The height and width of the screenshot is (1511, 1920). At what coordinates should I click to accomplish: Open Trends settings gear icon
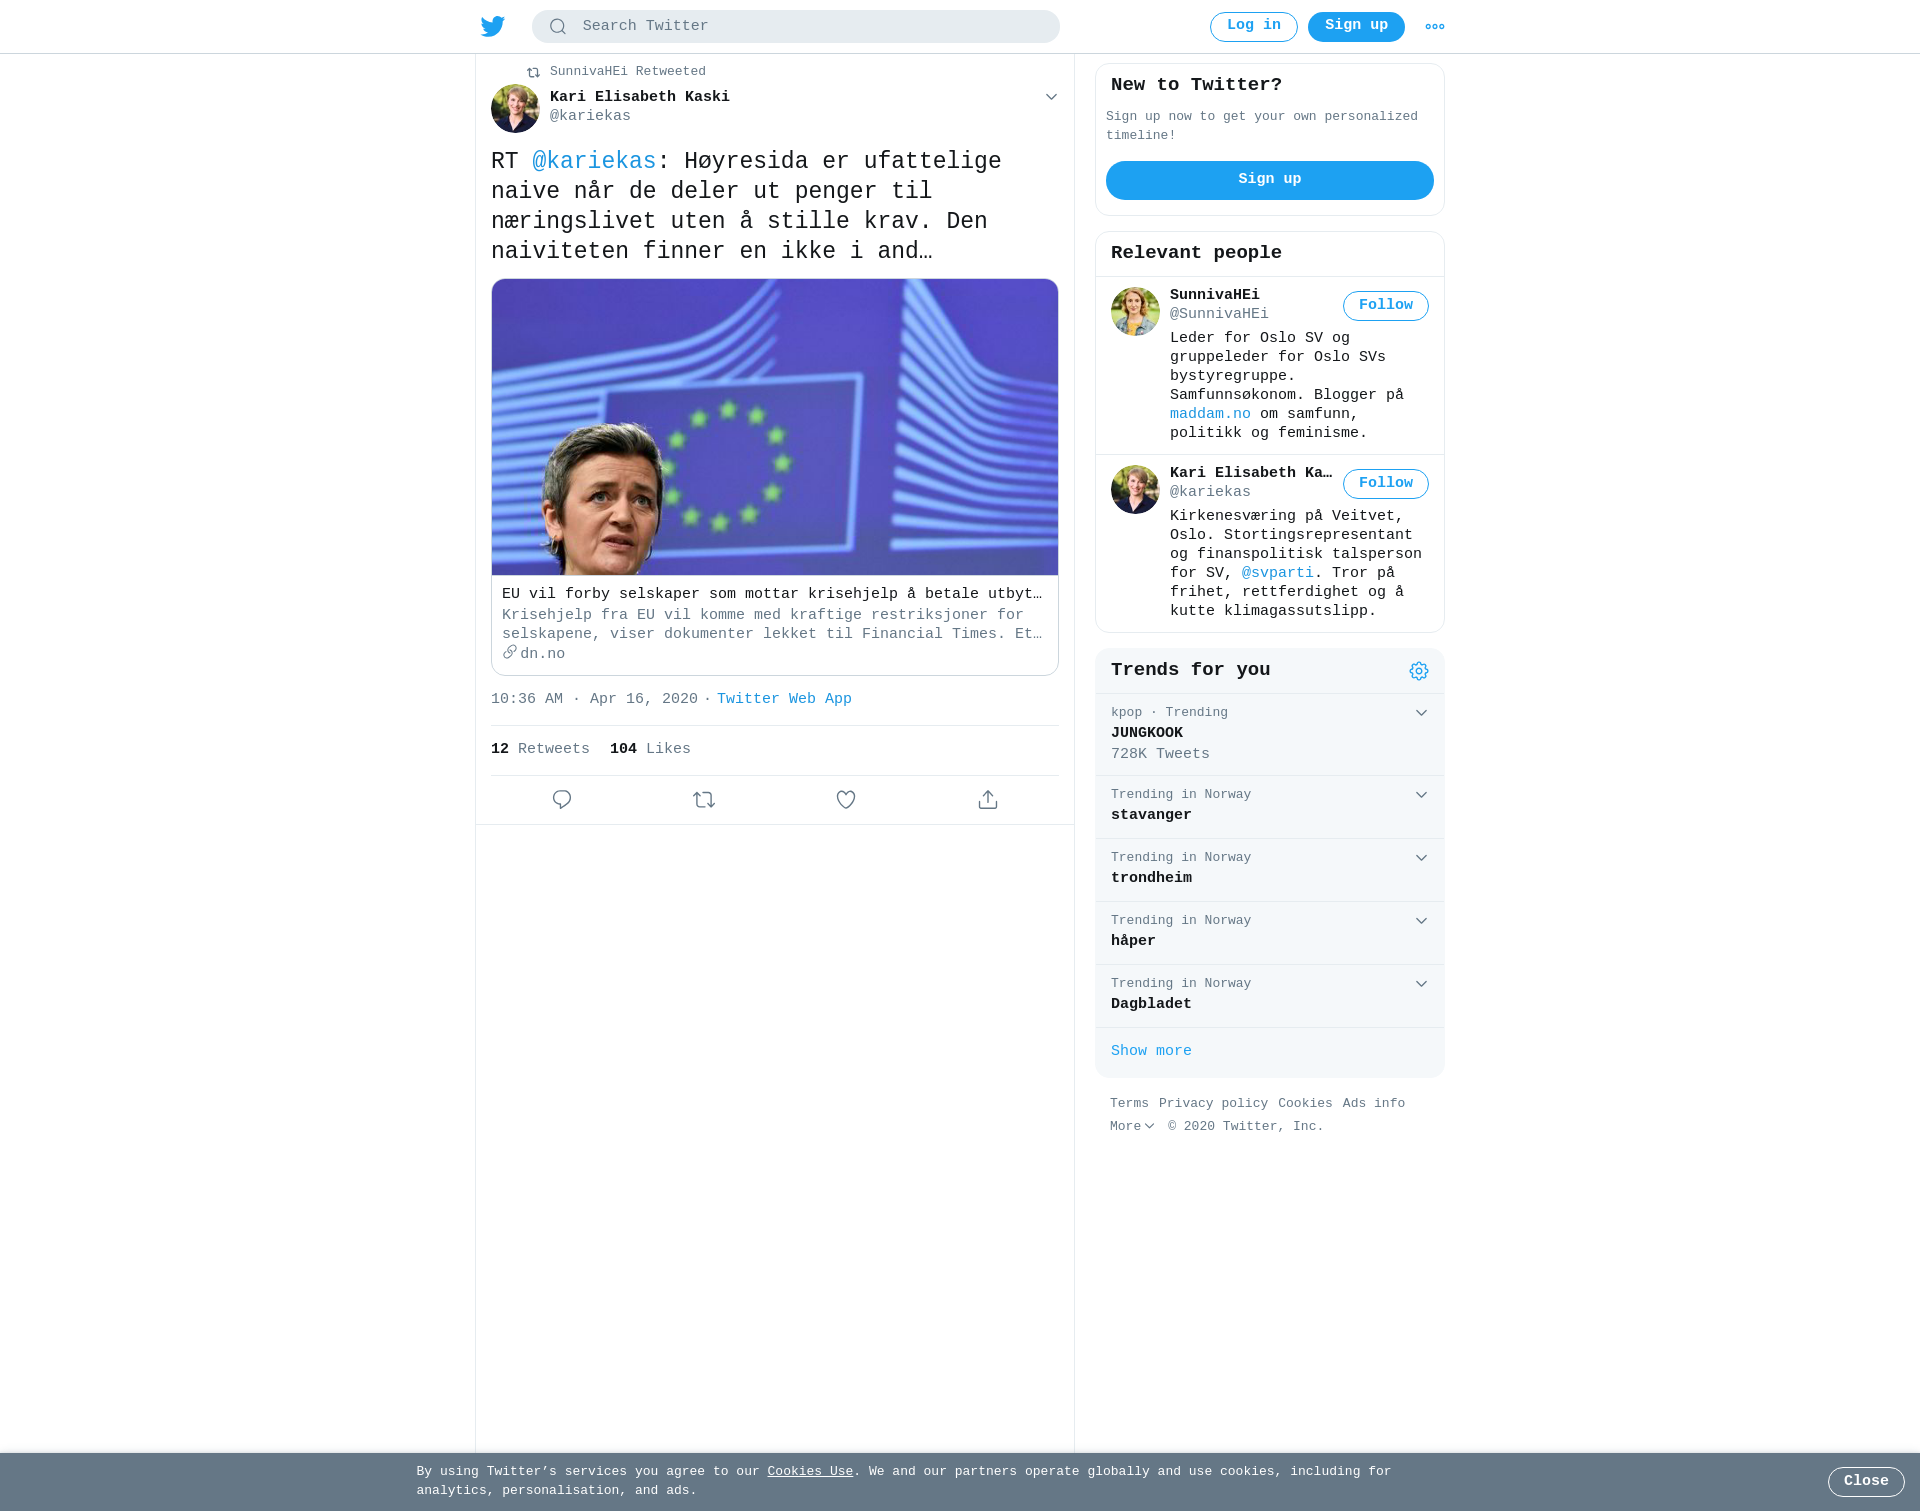[x=1419, y=671]
